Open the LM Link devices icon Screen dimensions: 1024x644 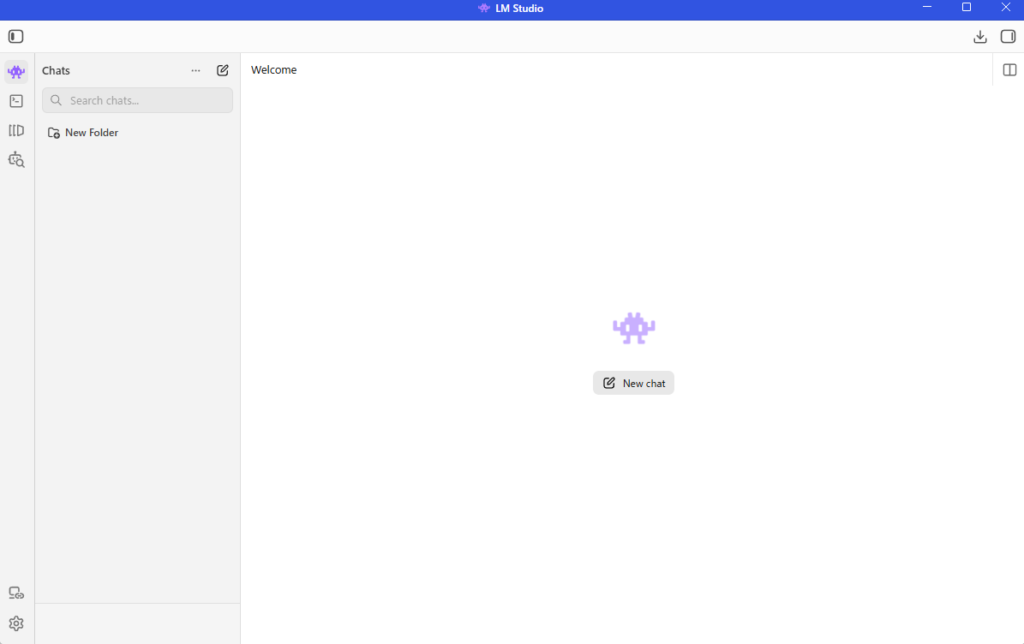point(16,593)
